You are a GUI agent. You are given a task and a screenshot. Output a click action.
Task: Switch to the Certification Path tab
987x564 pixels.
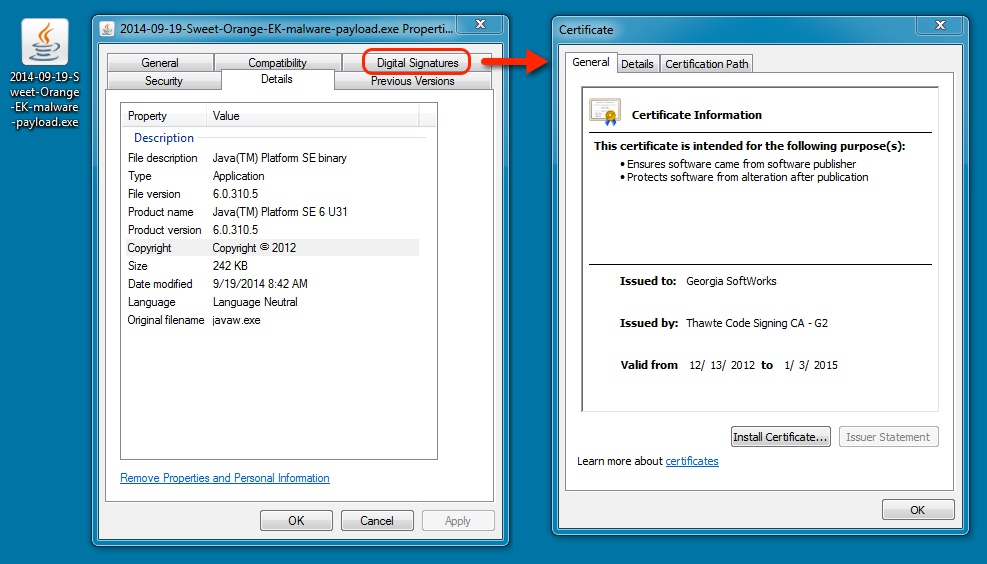pos(706,64)
